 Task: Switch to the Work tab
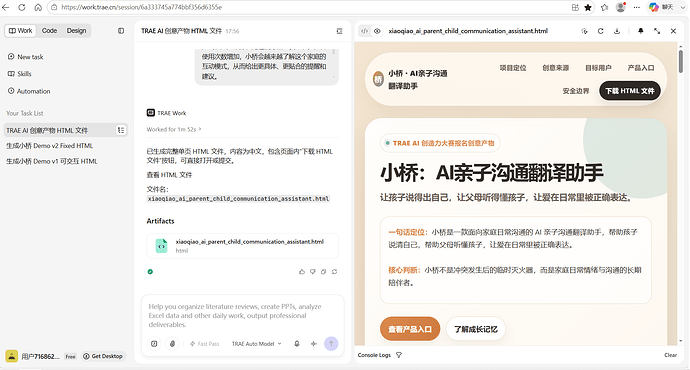(21, 31)
